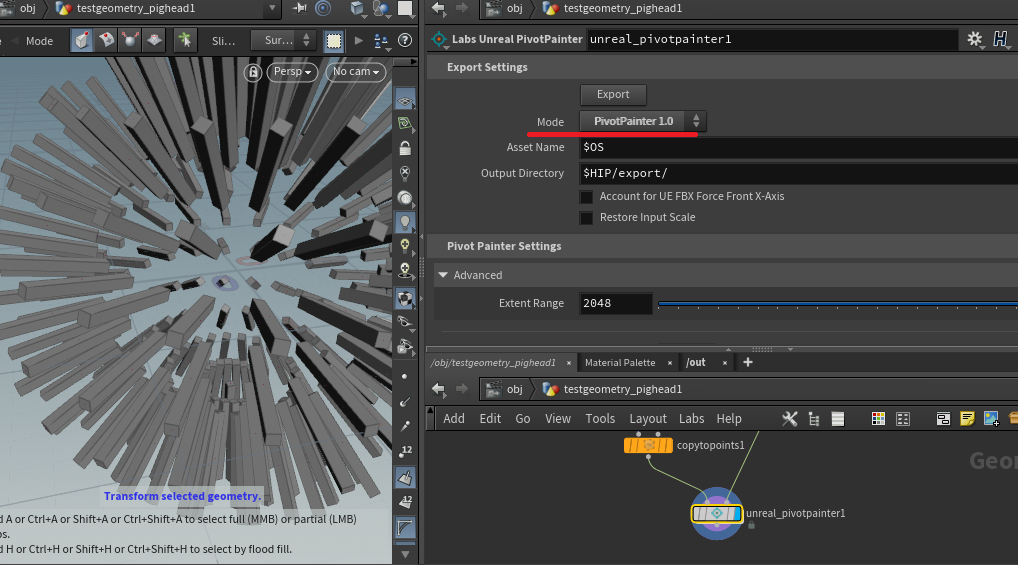Open the viewer group selection options
The image size is (1018, 565).
pyautogui.click(x=382, y=42)
